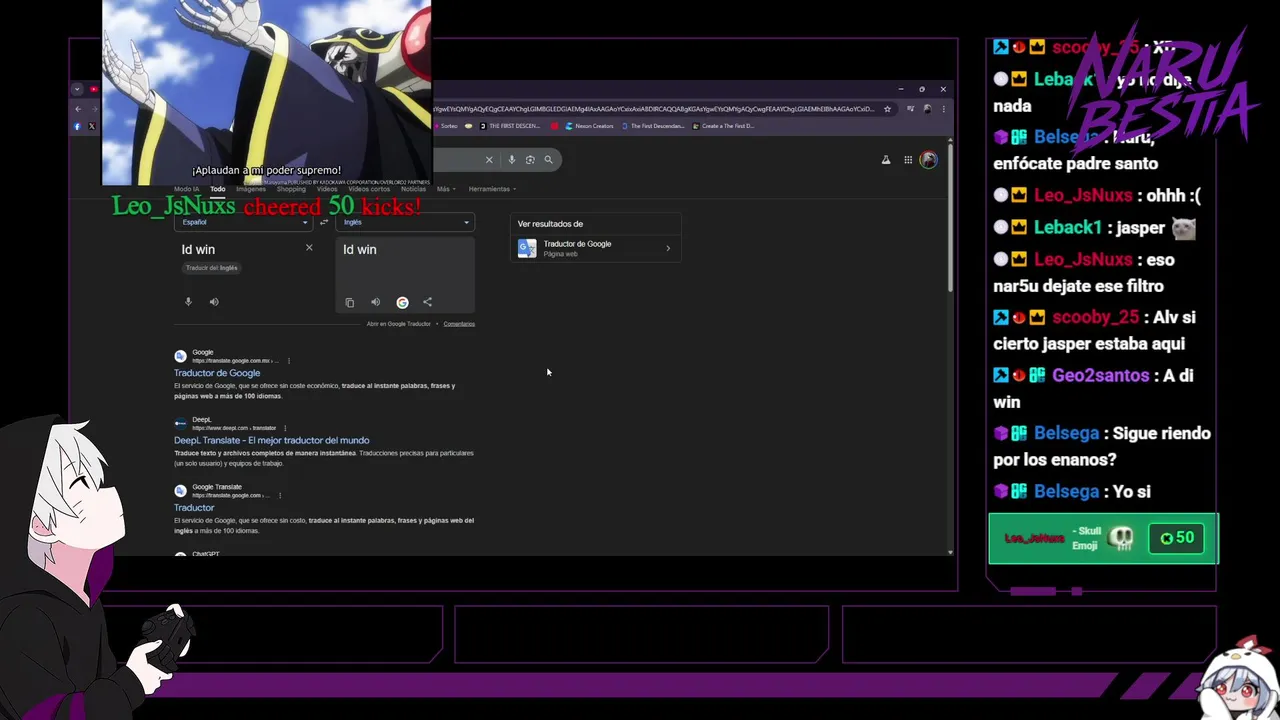
Task: Open the 'Nexon Creators' bookmark
Action: coord(589,126)
